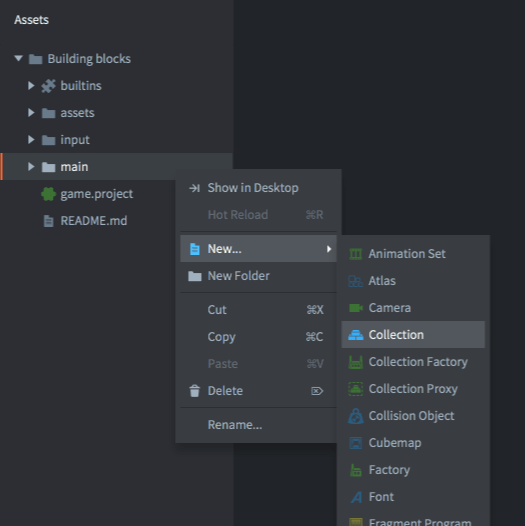Select the builtins tree row
525x526 pixels.
116,86
